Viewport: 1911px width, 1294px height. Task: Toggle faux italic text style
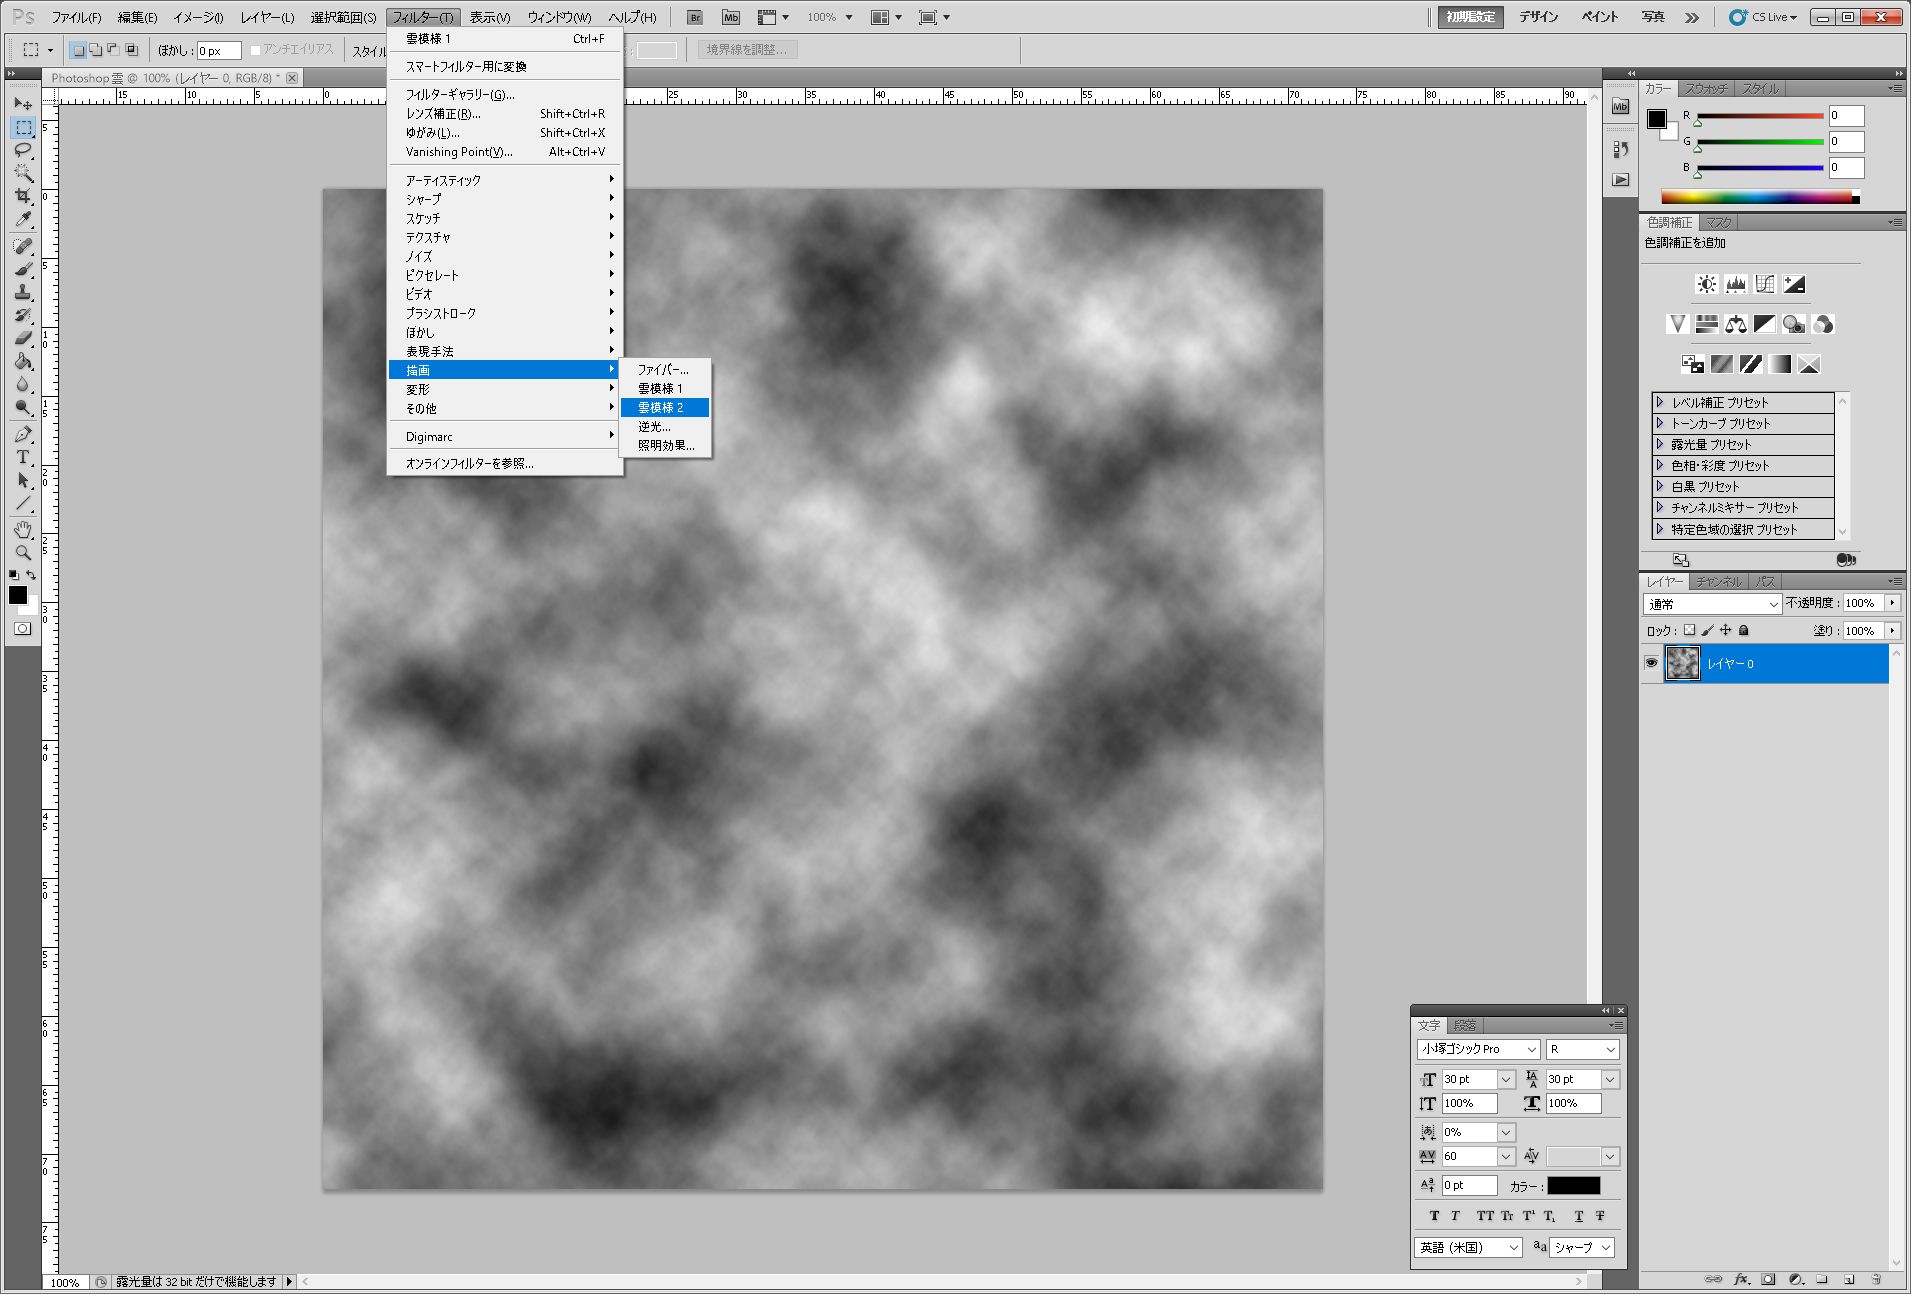click(x=1455, y=1216)
